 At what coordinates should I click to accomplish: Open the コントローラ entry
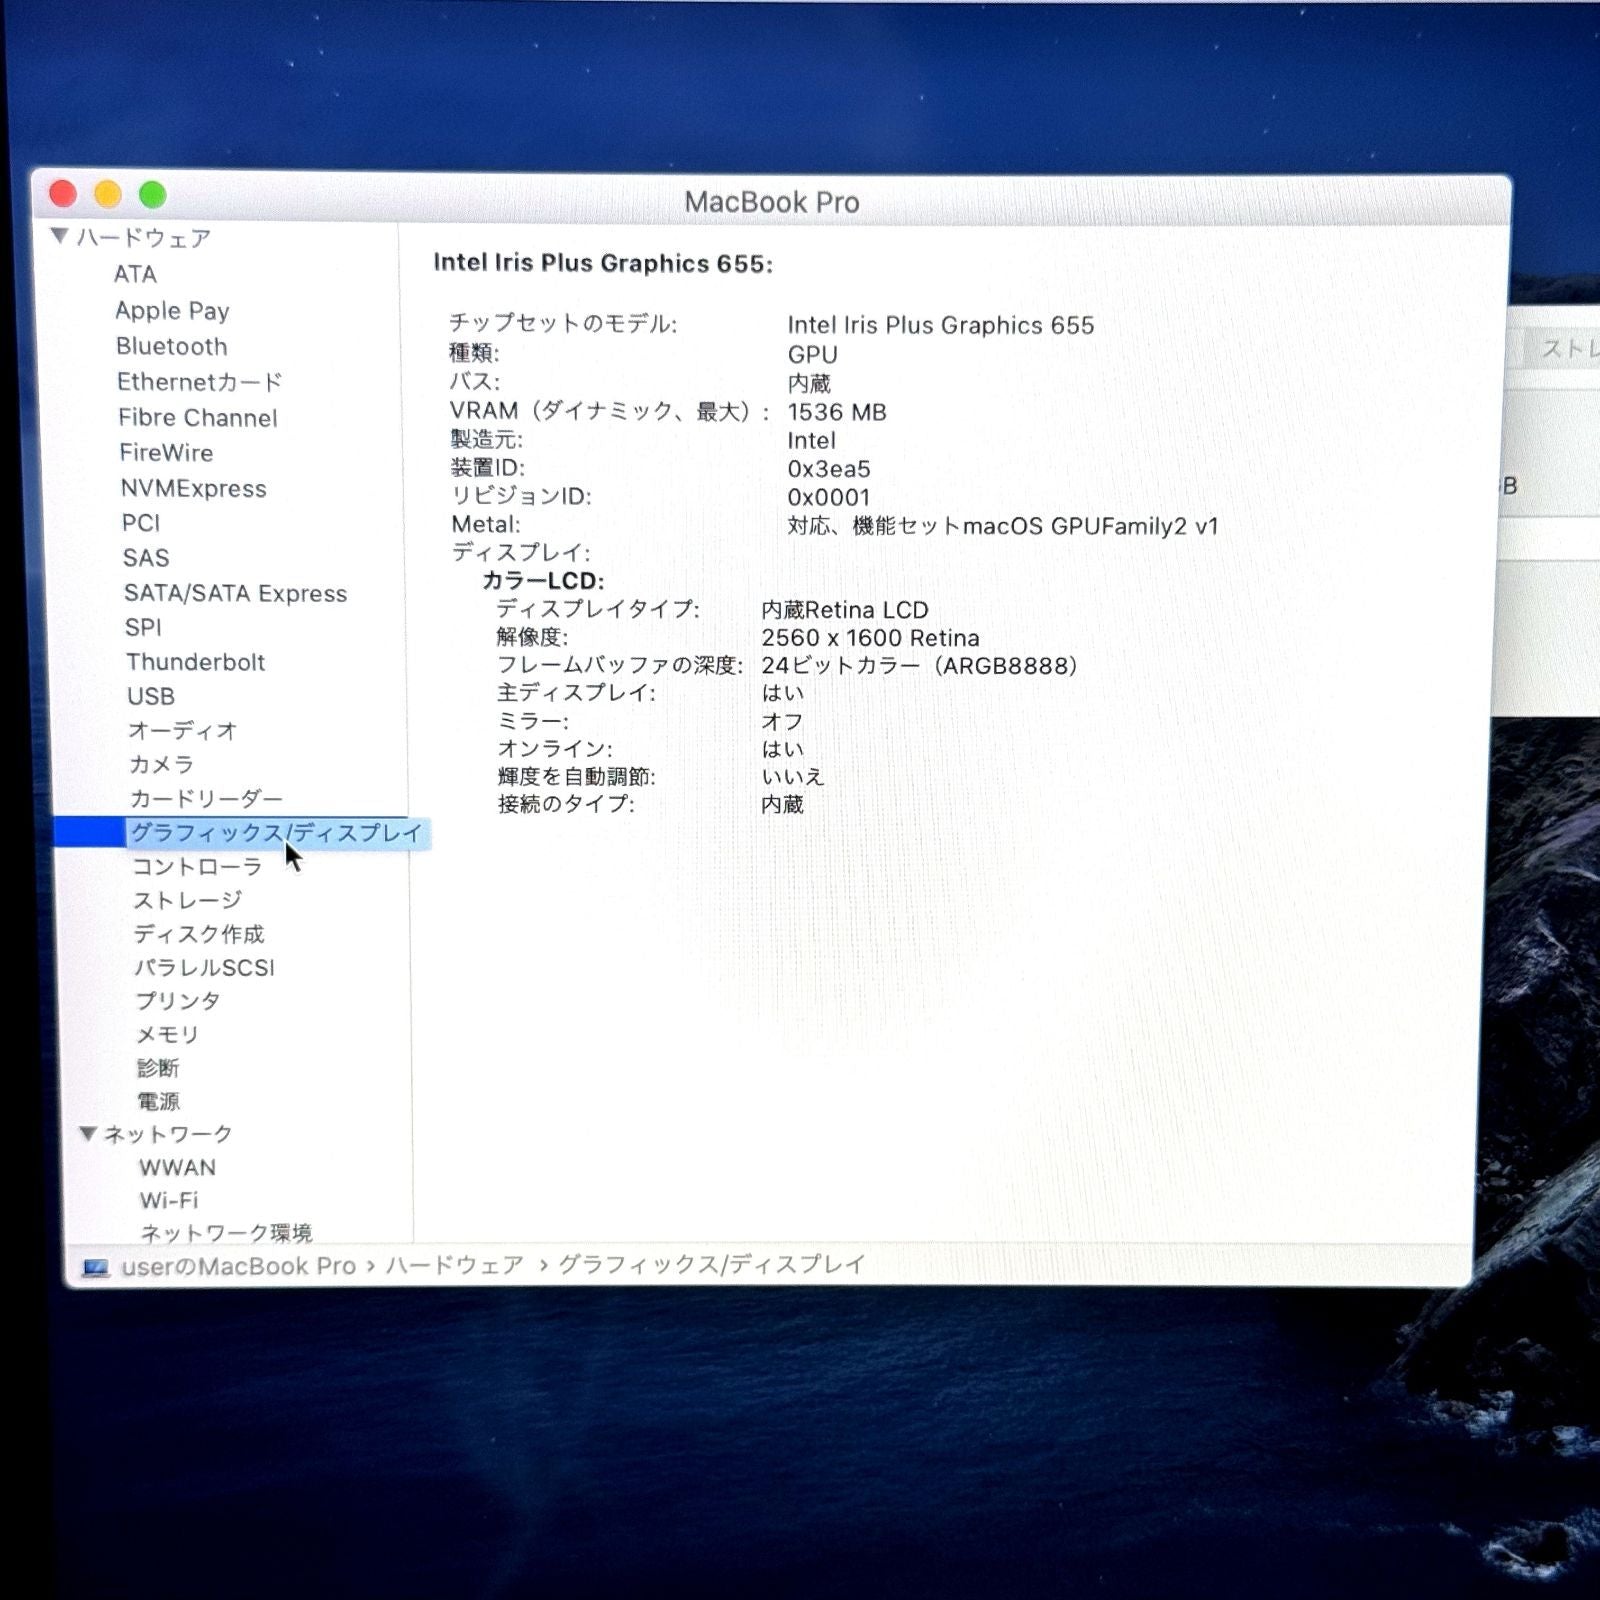click(197, 866)
